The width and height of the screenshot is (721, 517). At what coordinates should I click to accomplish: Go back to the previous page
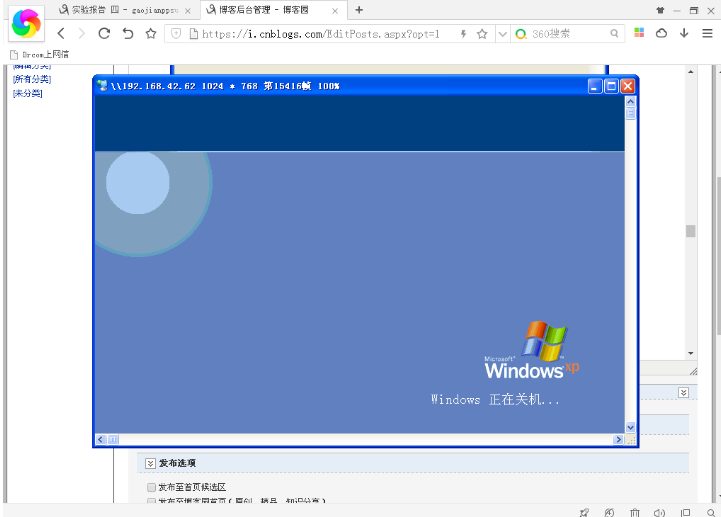[61, 33]
